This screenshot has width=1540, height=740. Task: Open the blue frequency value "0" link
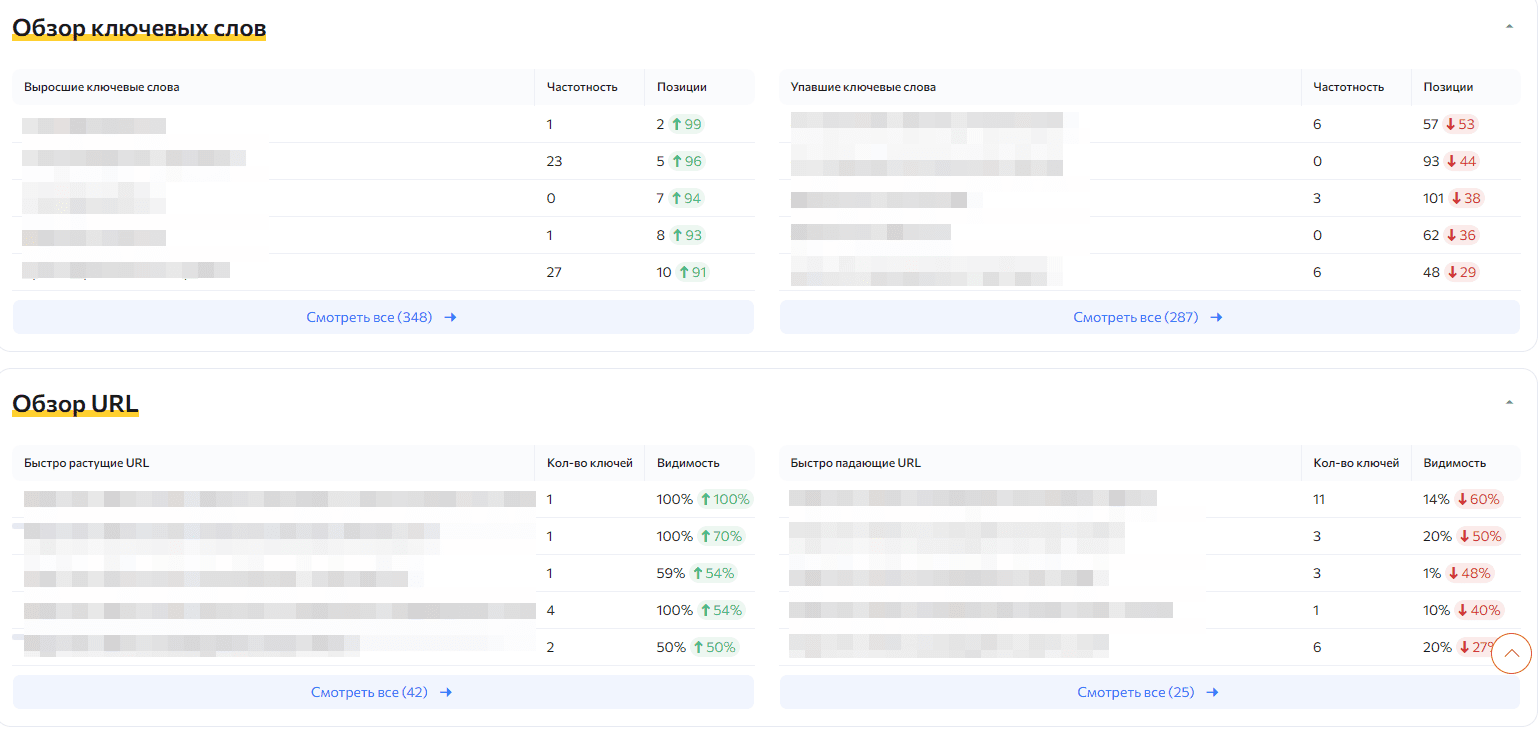tap(550, 197)
